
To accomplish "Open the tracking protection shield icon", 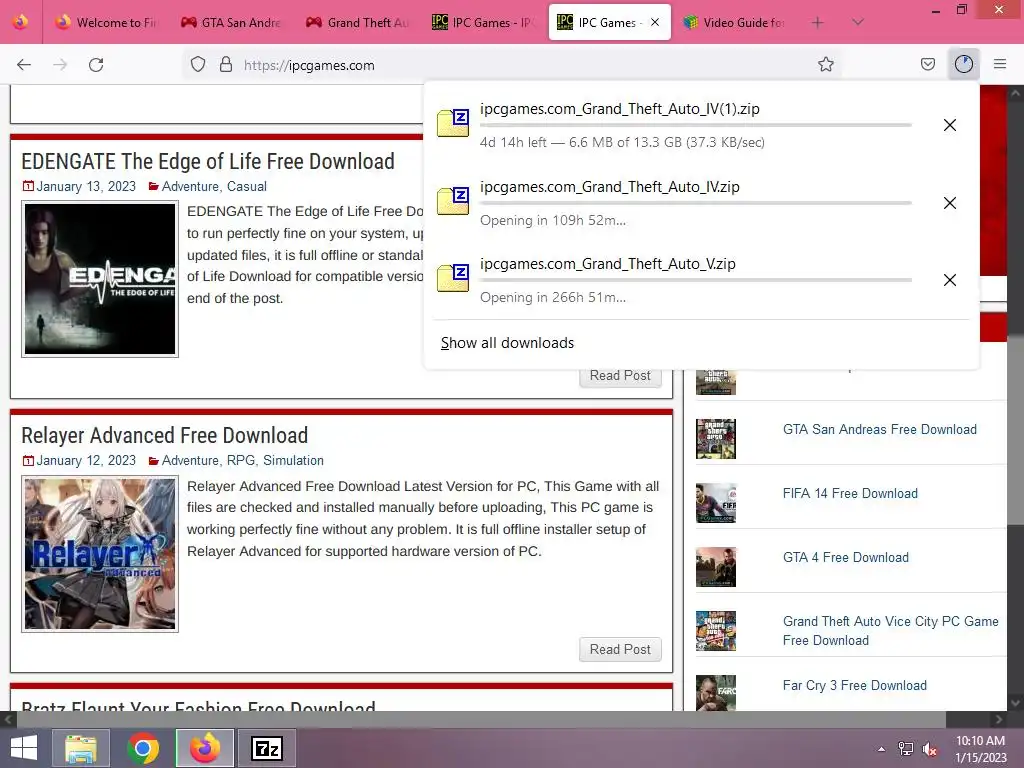I will [198, 65].
